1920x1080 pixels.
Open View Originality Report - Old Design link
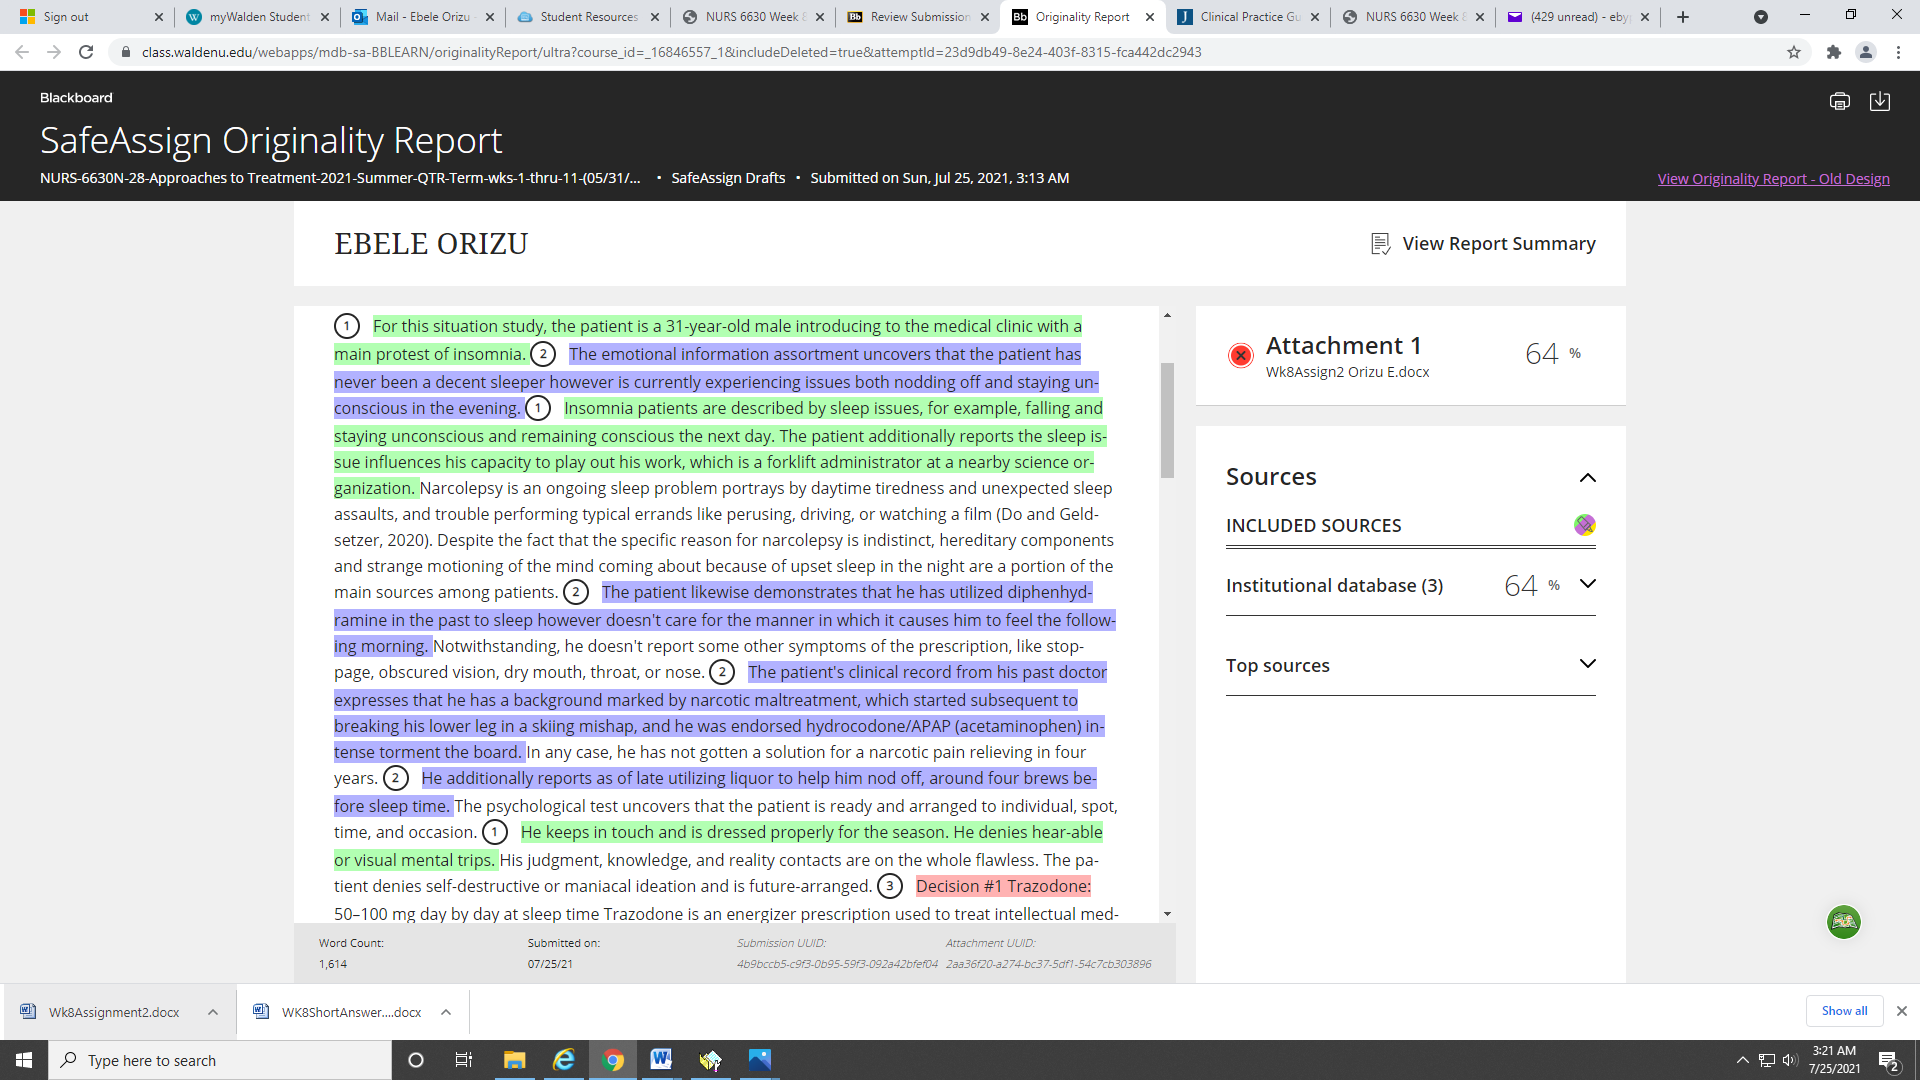click(1773, 179)
